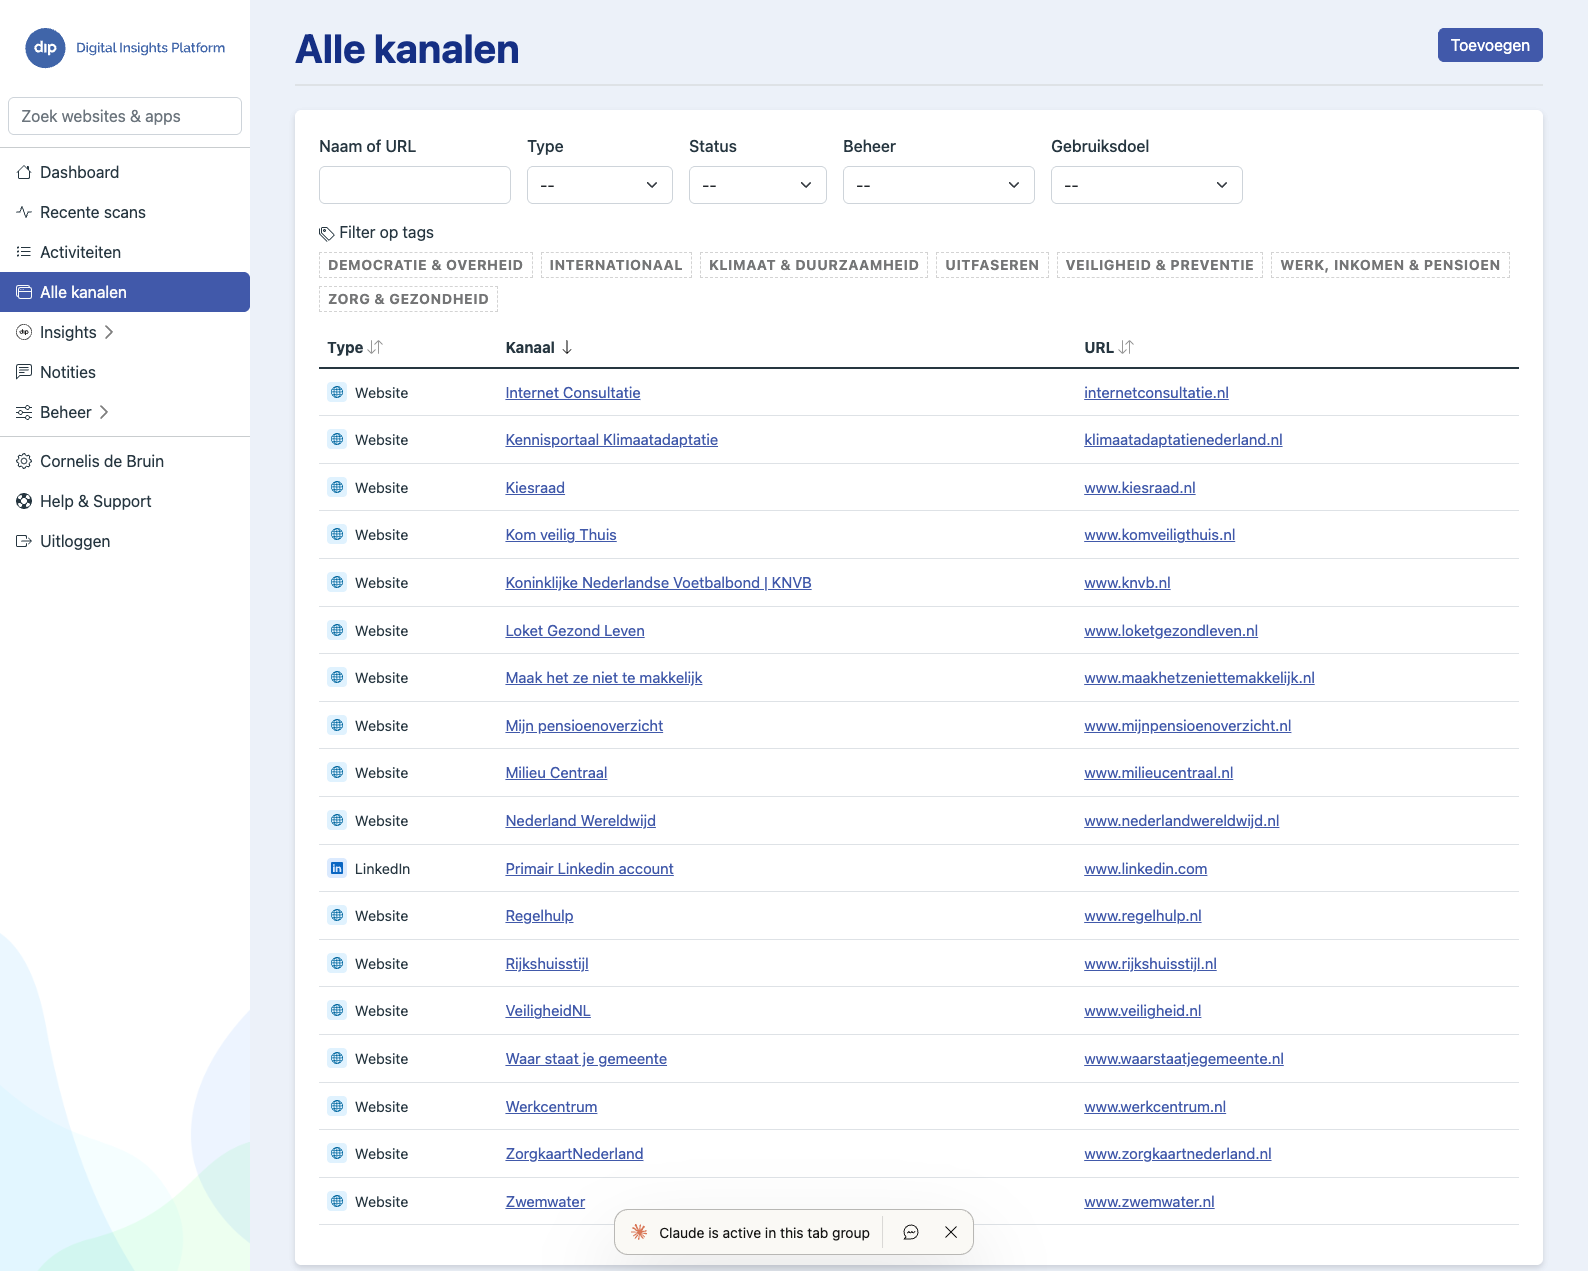Toggle the ZORG & GEZONDHEID tag filter

click(x=408, y=299)
